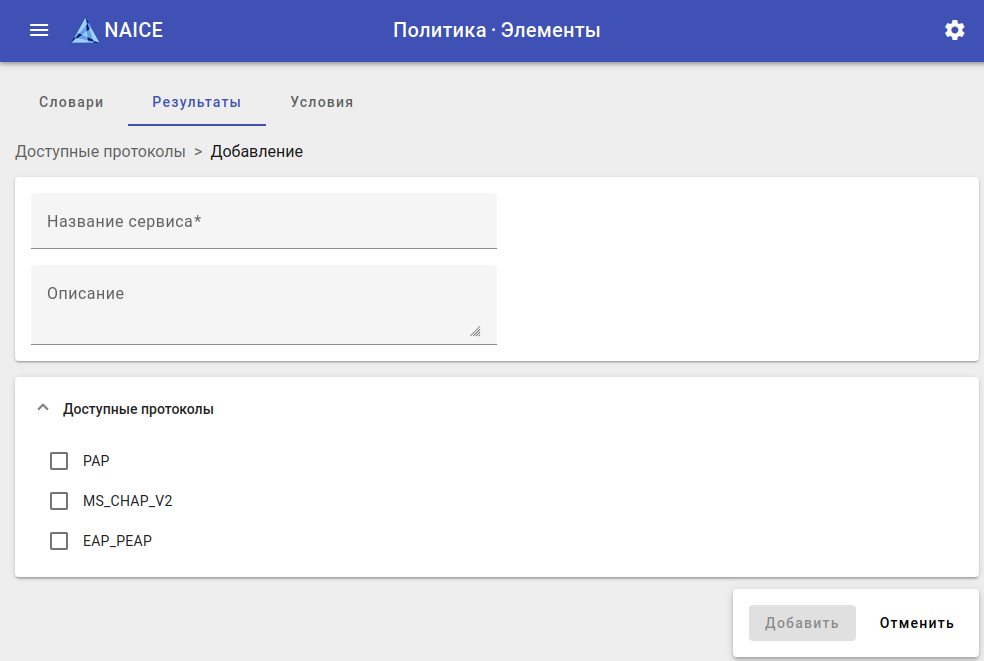Navigate back via Доступные протоколы breadcrumb
Viewport: 984px width, 661px height.
click(100, 152)
